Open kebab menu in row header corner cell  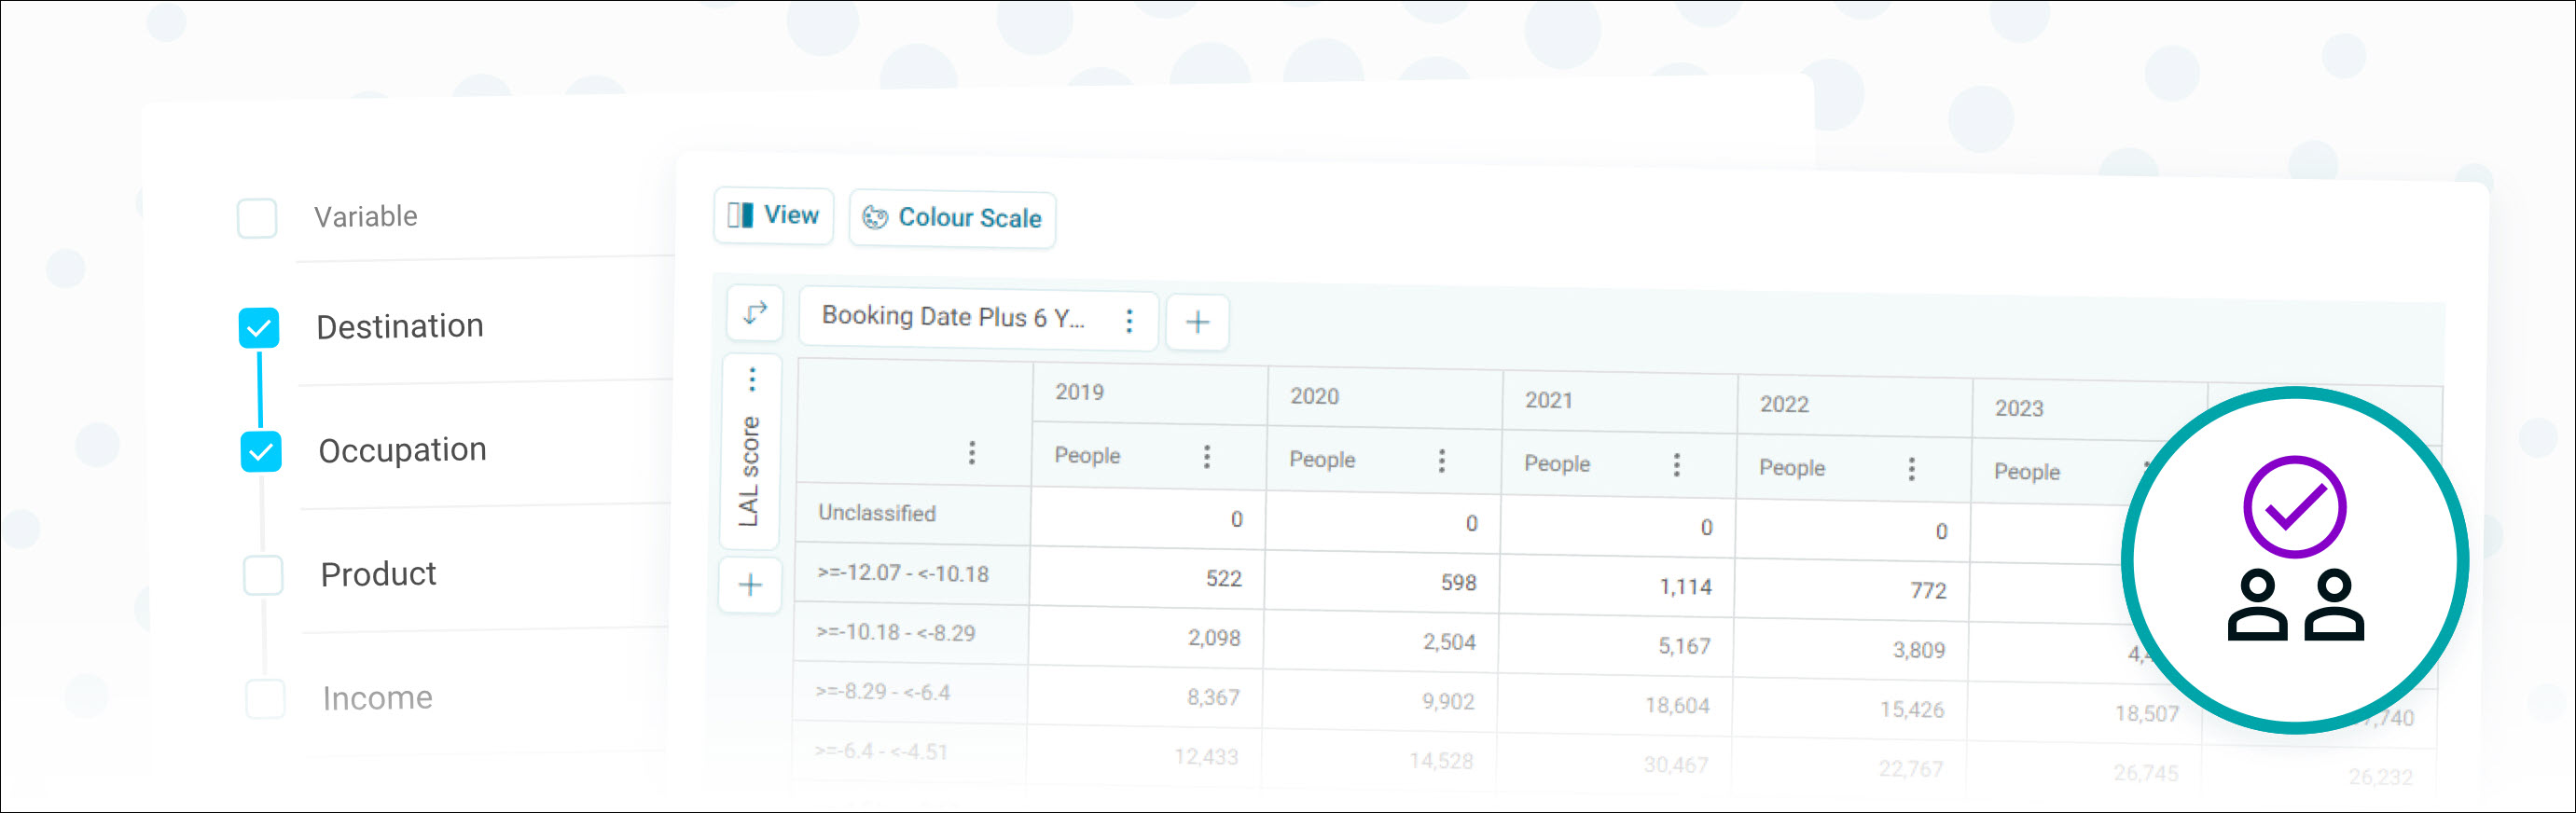pos(971,453)
